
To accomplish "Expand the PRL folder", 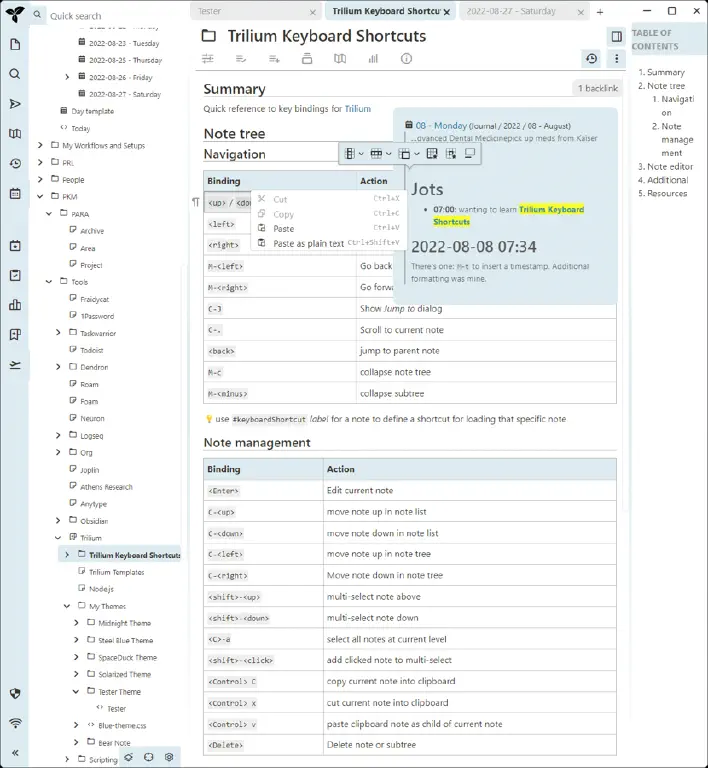I will [x=40, y=162].
